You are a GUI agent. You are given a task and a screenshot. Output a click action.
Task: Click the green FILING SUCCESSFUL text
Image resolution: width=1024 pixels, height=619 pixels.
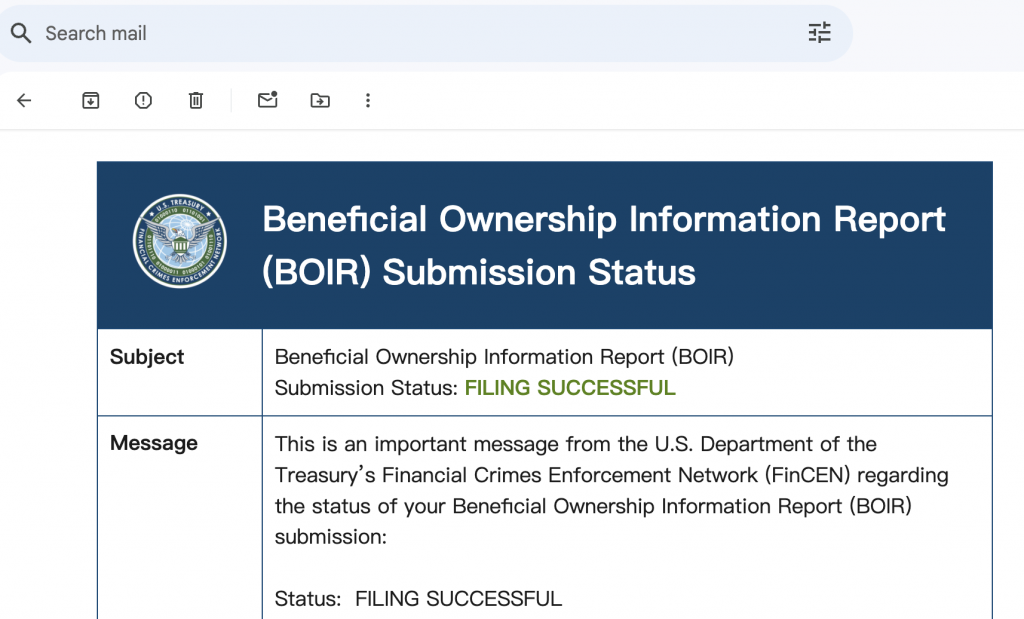(x=570, y=388)
